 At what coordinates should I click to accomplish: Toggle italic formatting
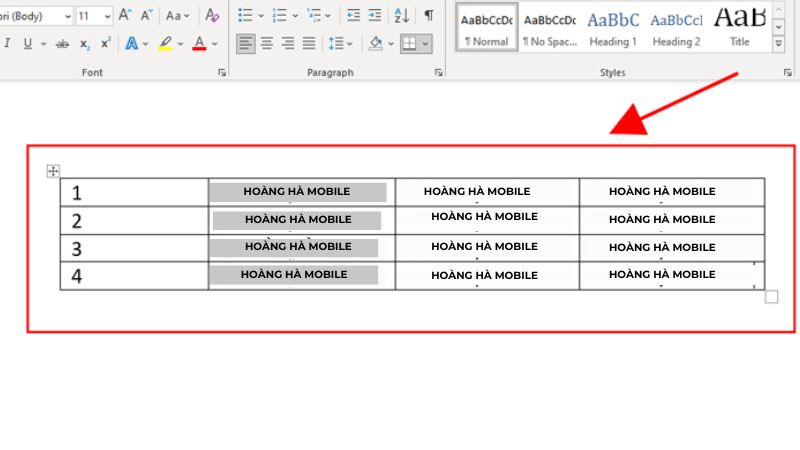coord(8,44)
